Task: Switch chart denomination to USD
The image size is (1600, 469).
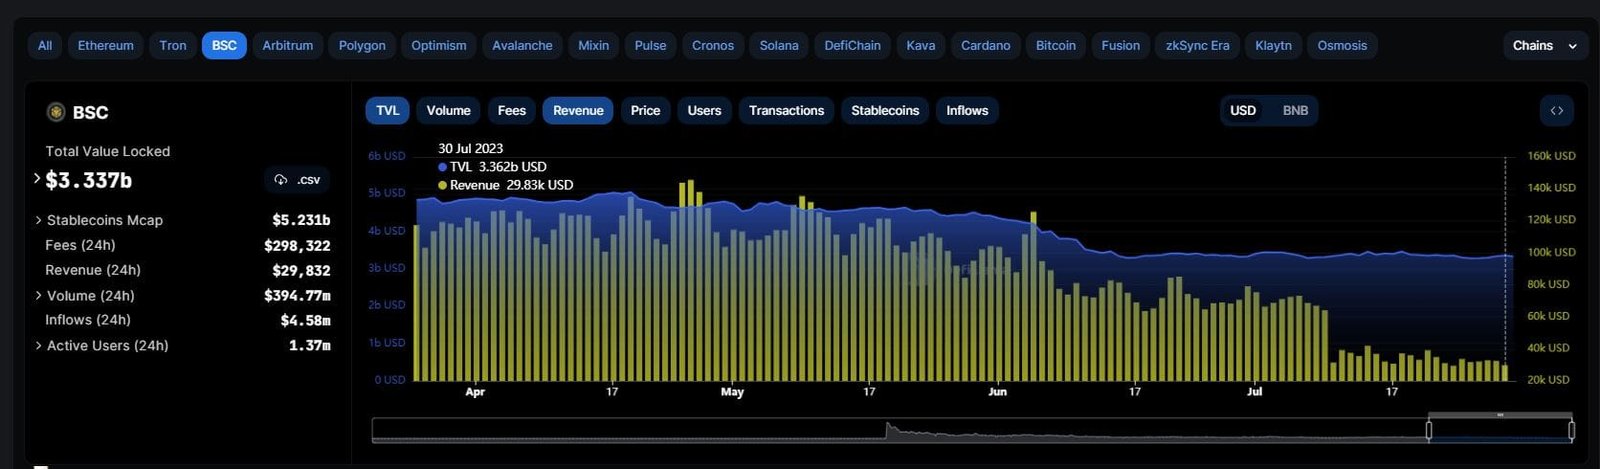Action: pos(1243,110)
